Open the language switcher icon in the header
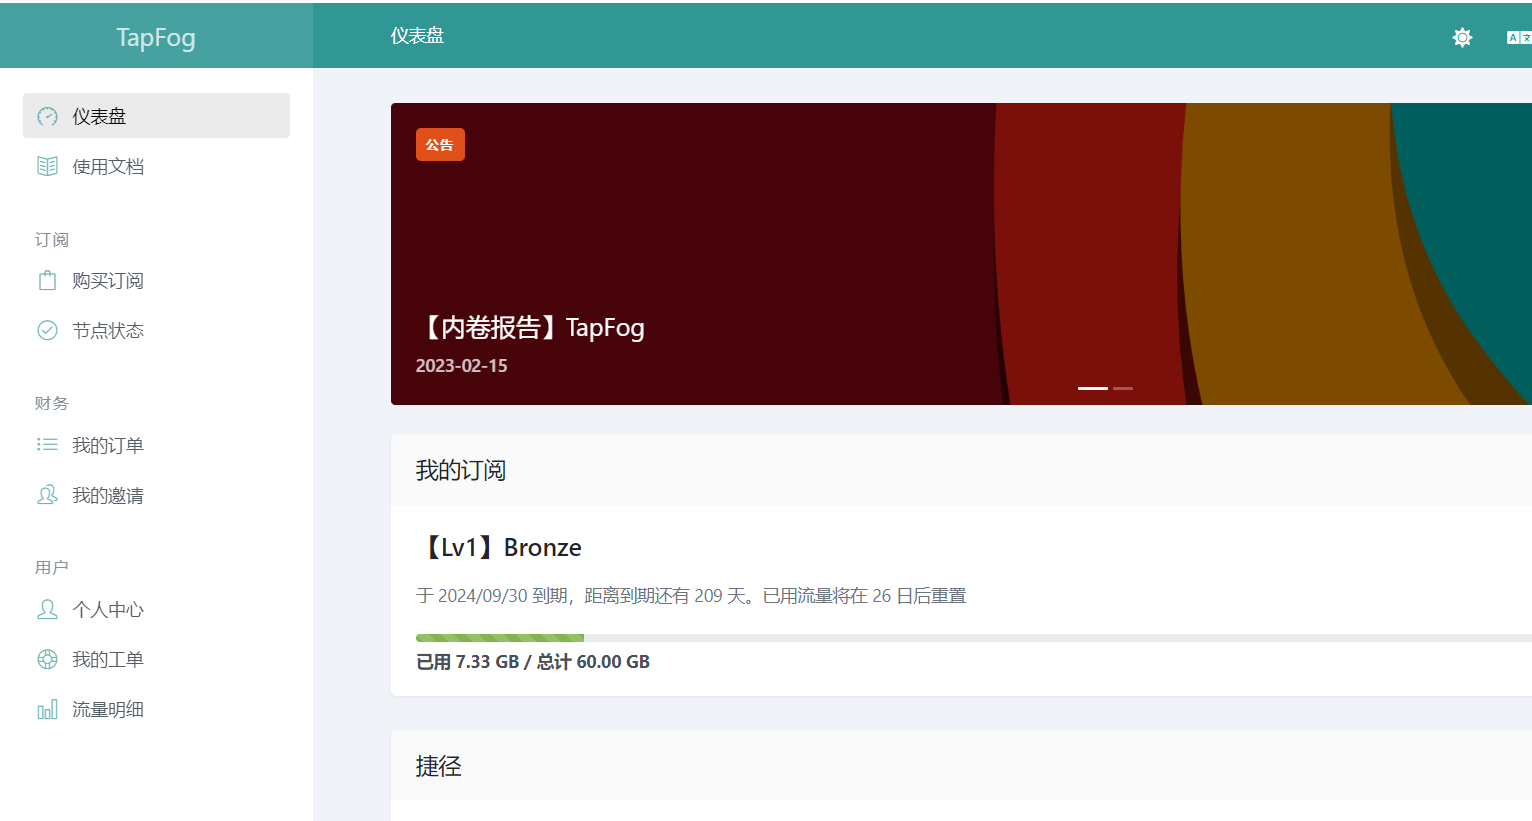Image resolution: width=1532 pixels, height=821 pixels. [1518, 37]
